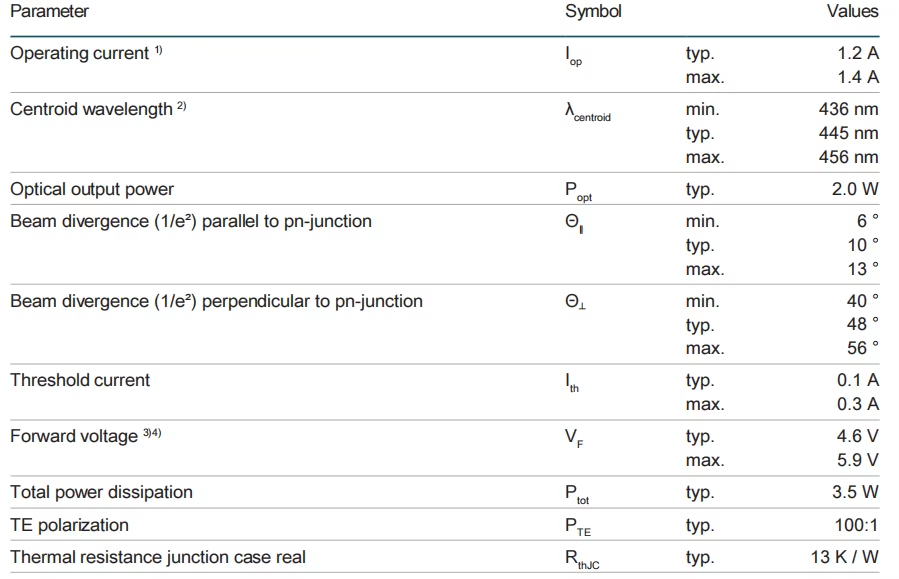The height and width of the screenshot is (579, 899).
Task: Click footnote marker 2 after Centroid wavelength
Action: tap(181, 106)
